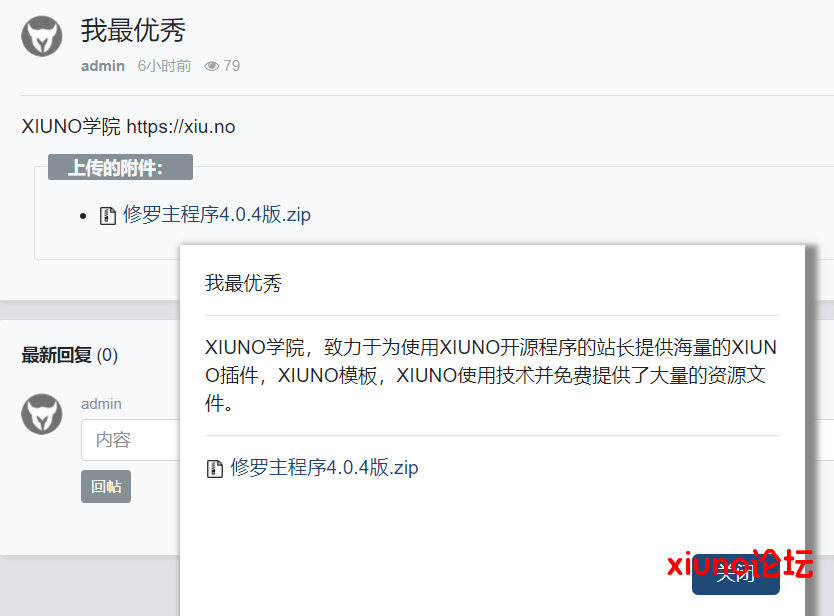Image resolution: width=834 pixels, height=616 pixels.
Task: Click the XIUNO学院 description paragraph in the popup
Action: click(491, 375)
